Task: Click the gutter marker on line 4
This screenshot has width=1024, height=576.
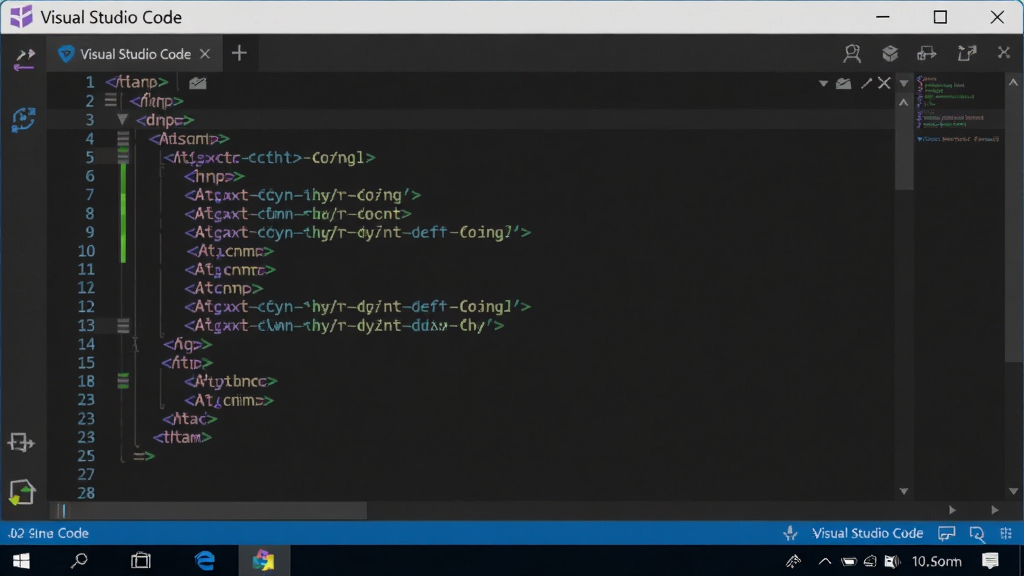Action: click(123, 138)
